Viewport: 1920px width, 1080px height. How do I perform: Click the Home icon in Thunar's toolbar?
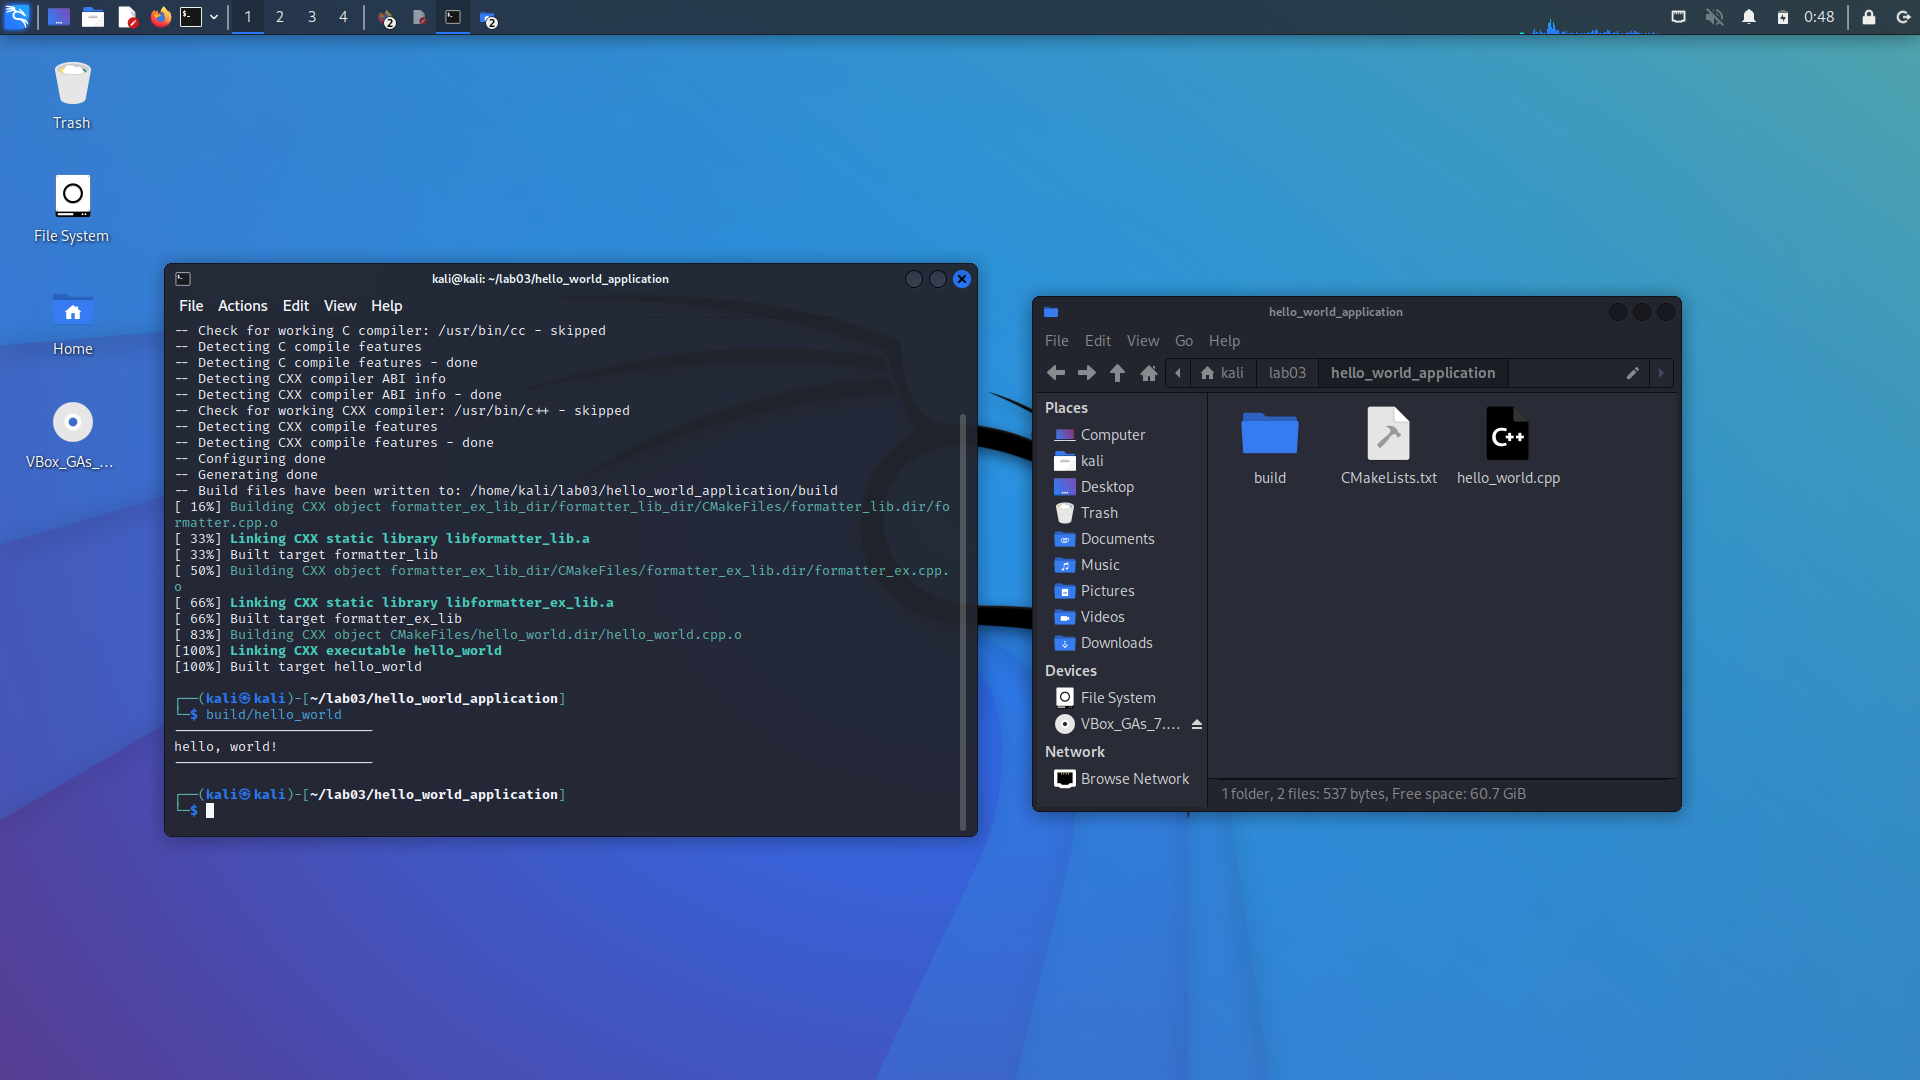1148,373
